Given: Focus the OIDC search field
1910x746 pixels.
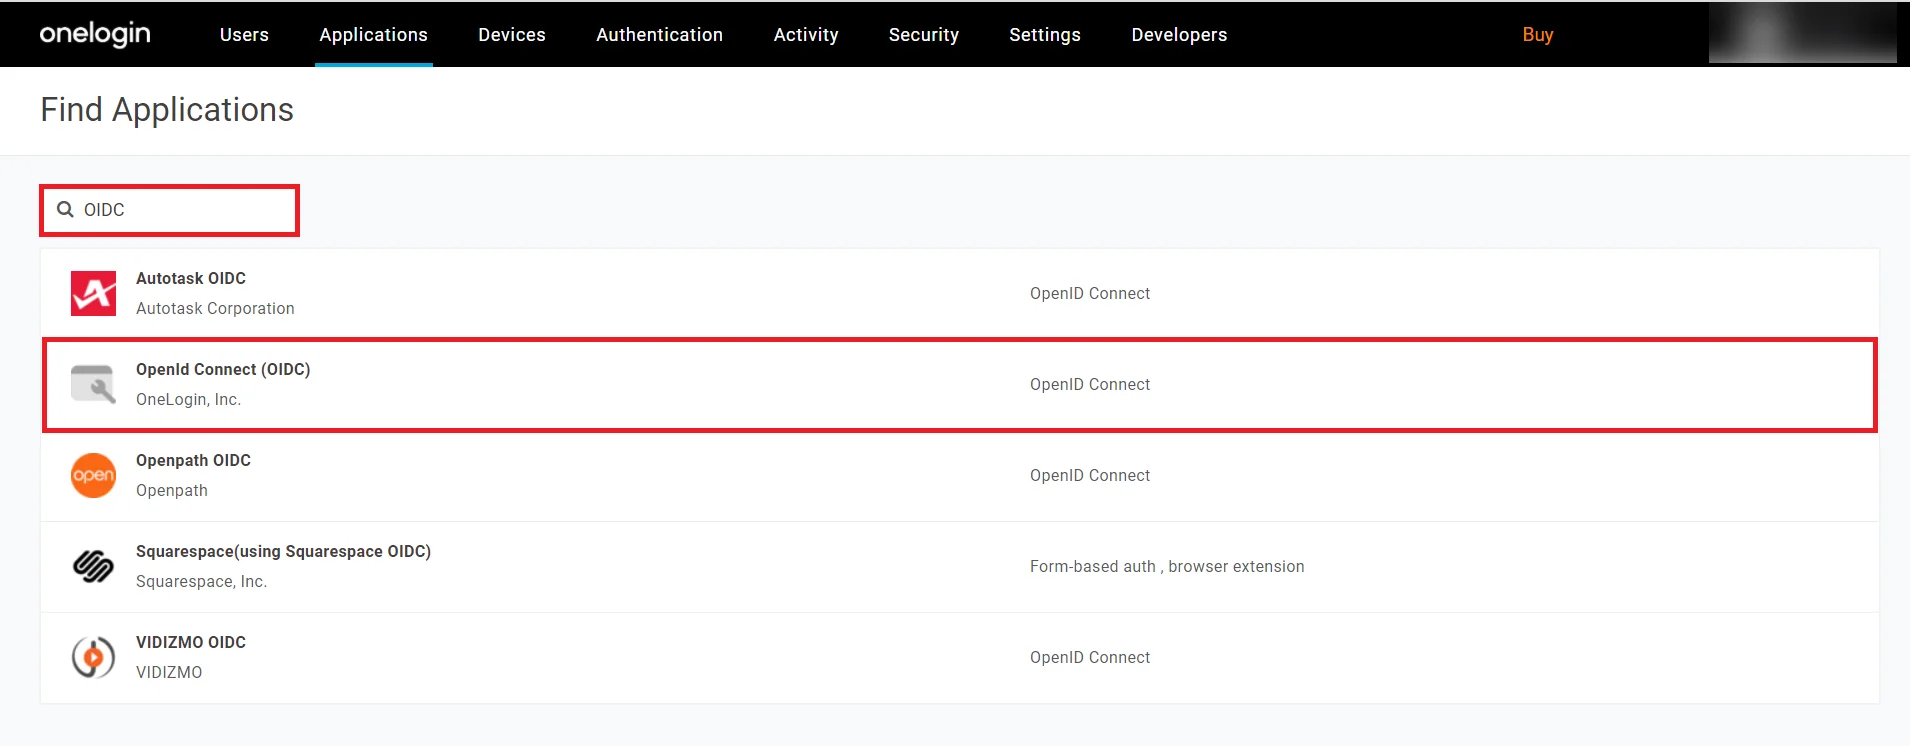Looking at the screenshot, I should pos(169,210).
